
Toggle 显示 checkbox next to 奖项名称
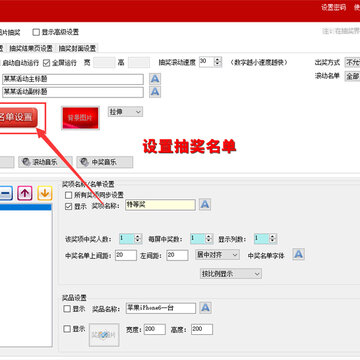click(69, 207)
